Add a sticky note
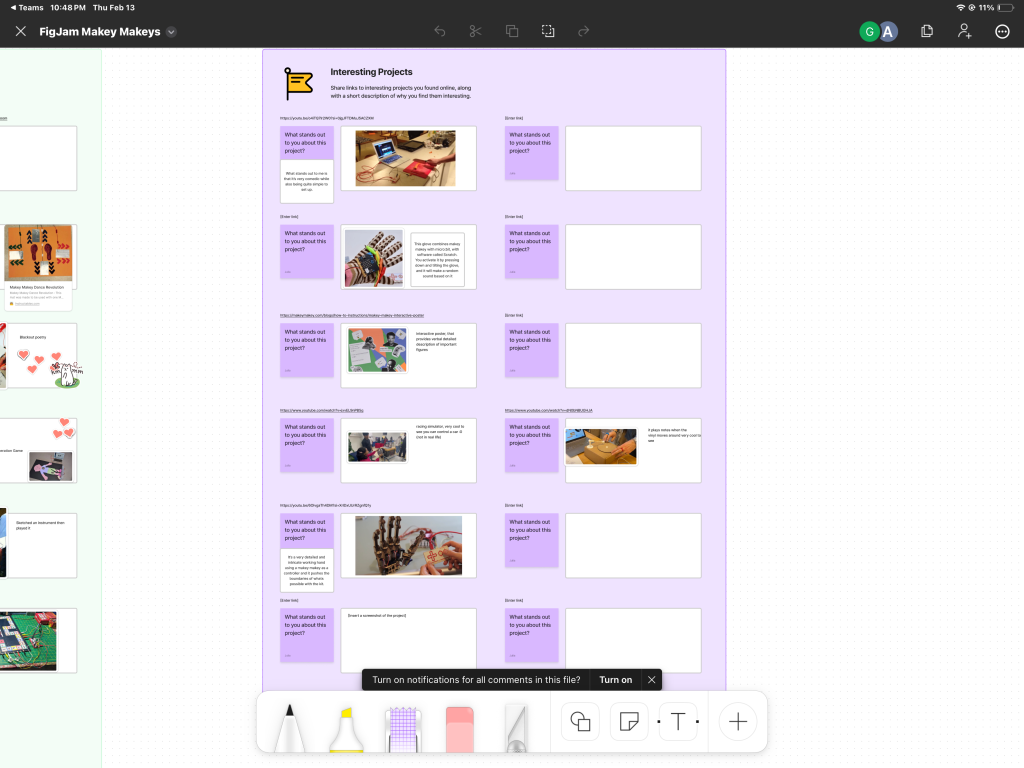1024x768 pixels. (629, 721)
